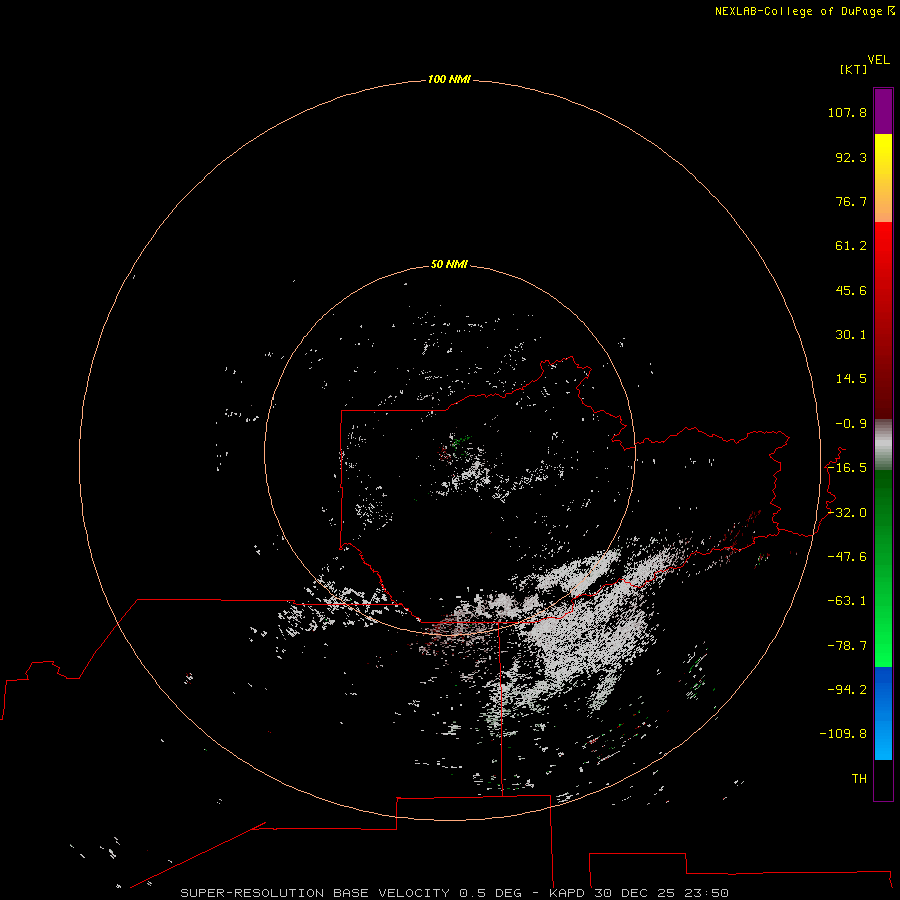Click the blue segment of the velocity color bar
The width and height of the screenshot is (900, 900).
(883, 713)
